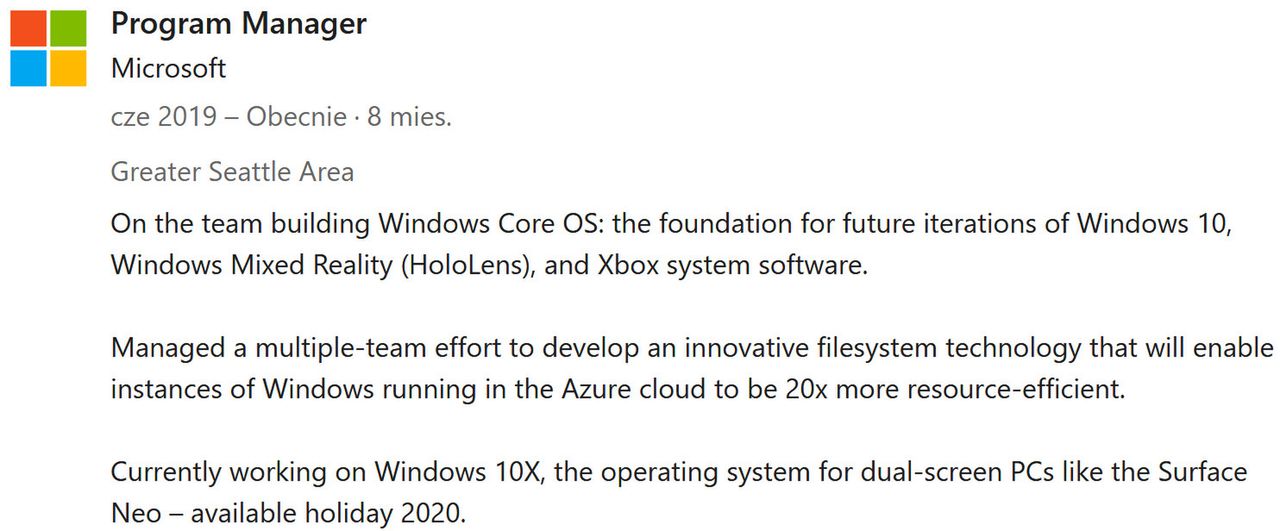Click the blue square of Microsoft logo
Image resolution: width=1280 pixels, height=531 pixels.
coord(29,68)
